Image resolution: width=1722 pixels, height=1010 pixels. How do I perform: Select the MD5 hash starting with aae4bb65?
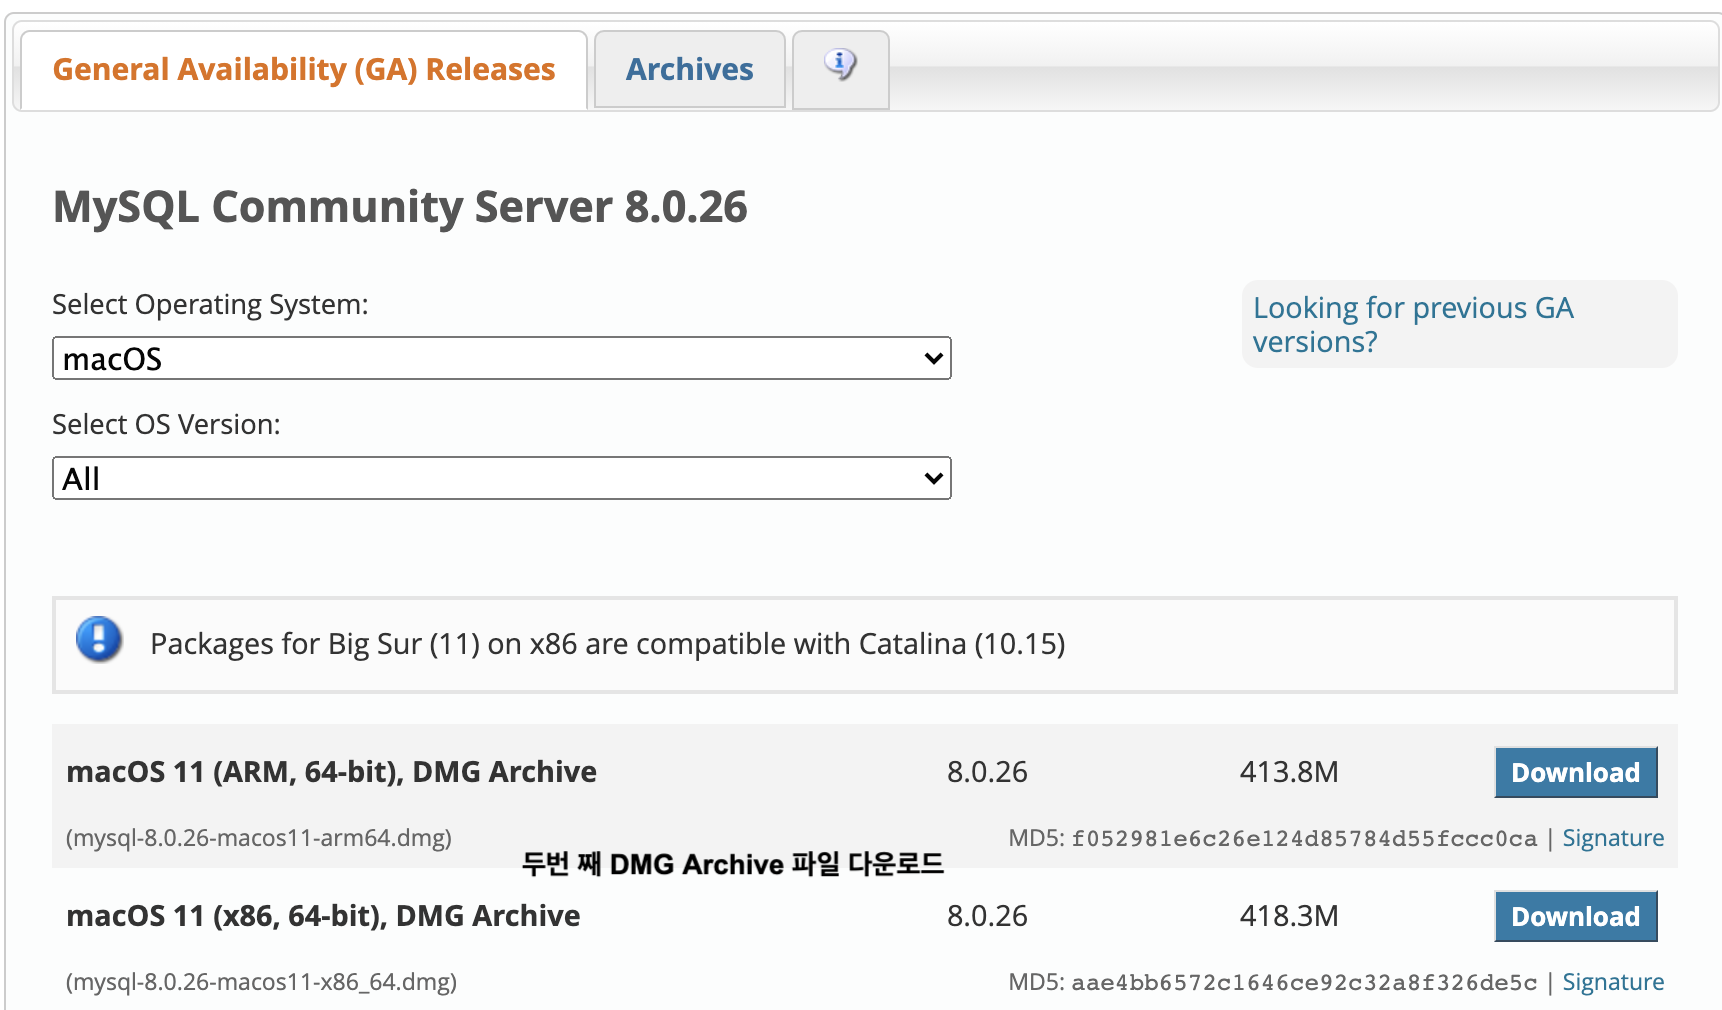(1304, 983)
